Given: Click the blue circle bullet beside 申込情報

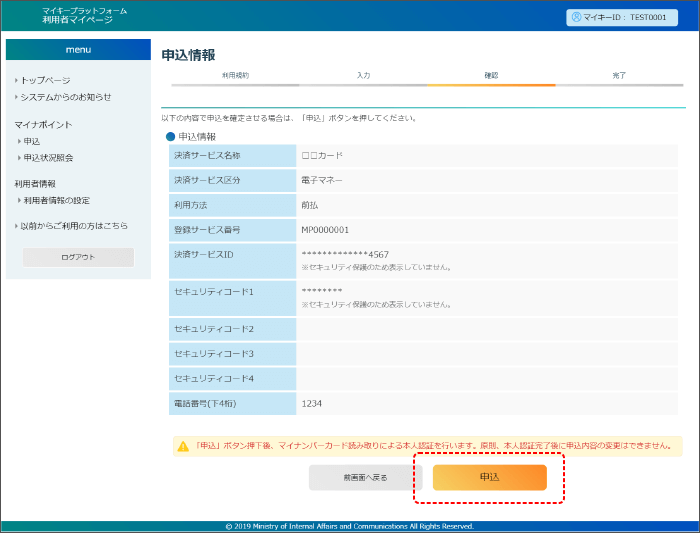Looking at the screenshot, I should pyautogui.click(x=170, y=136).
